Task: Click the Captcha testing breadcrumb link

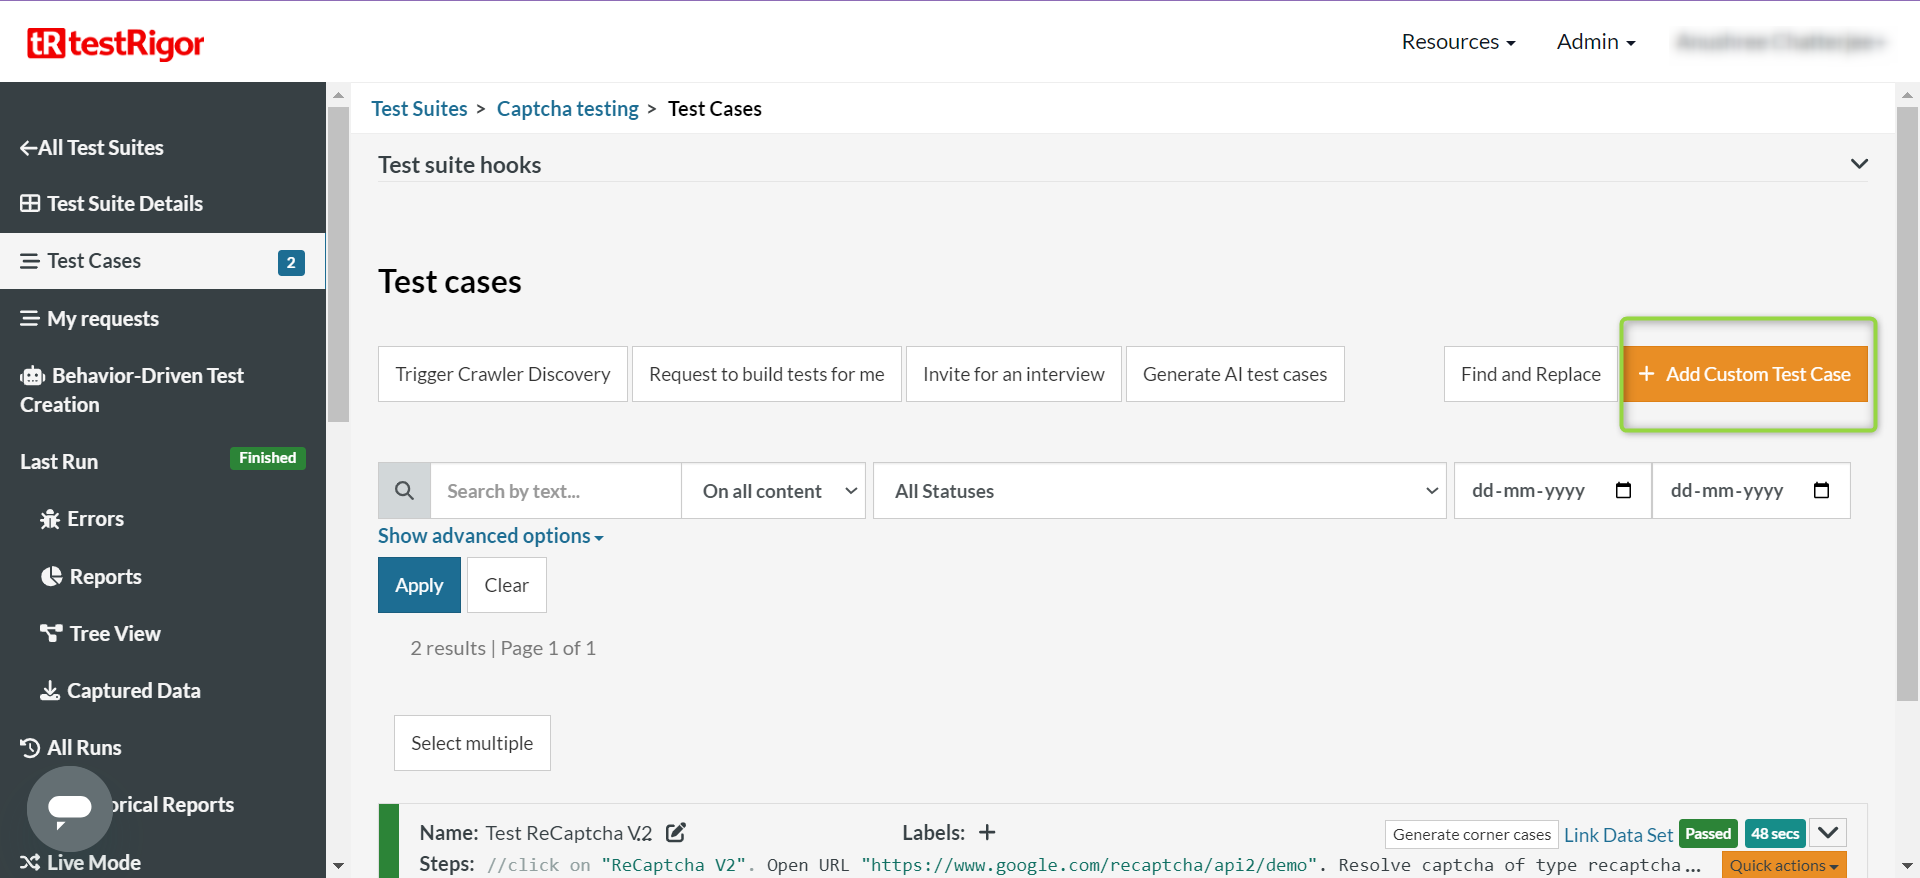Action: (x=567, y=109)
